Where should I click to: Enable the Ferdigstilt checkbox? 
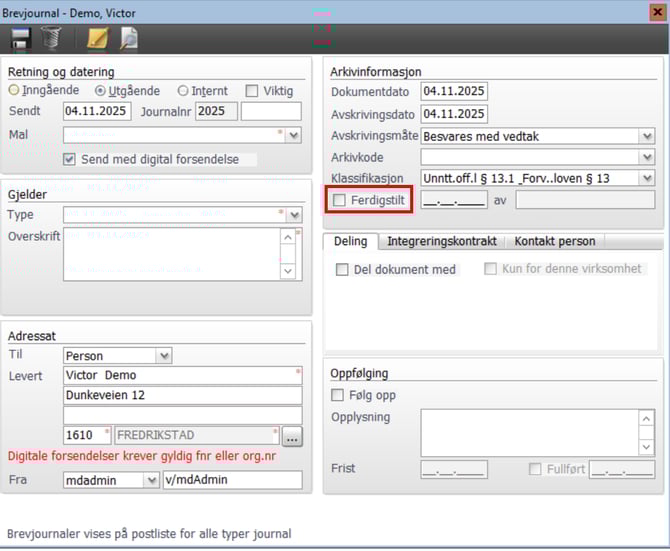click(340, 200)
